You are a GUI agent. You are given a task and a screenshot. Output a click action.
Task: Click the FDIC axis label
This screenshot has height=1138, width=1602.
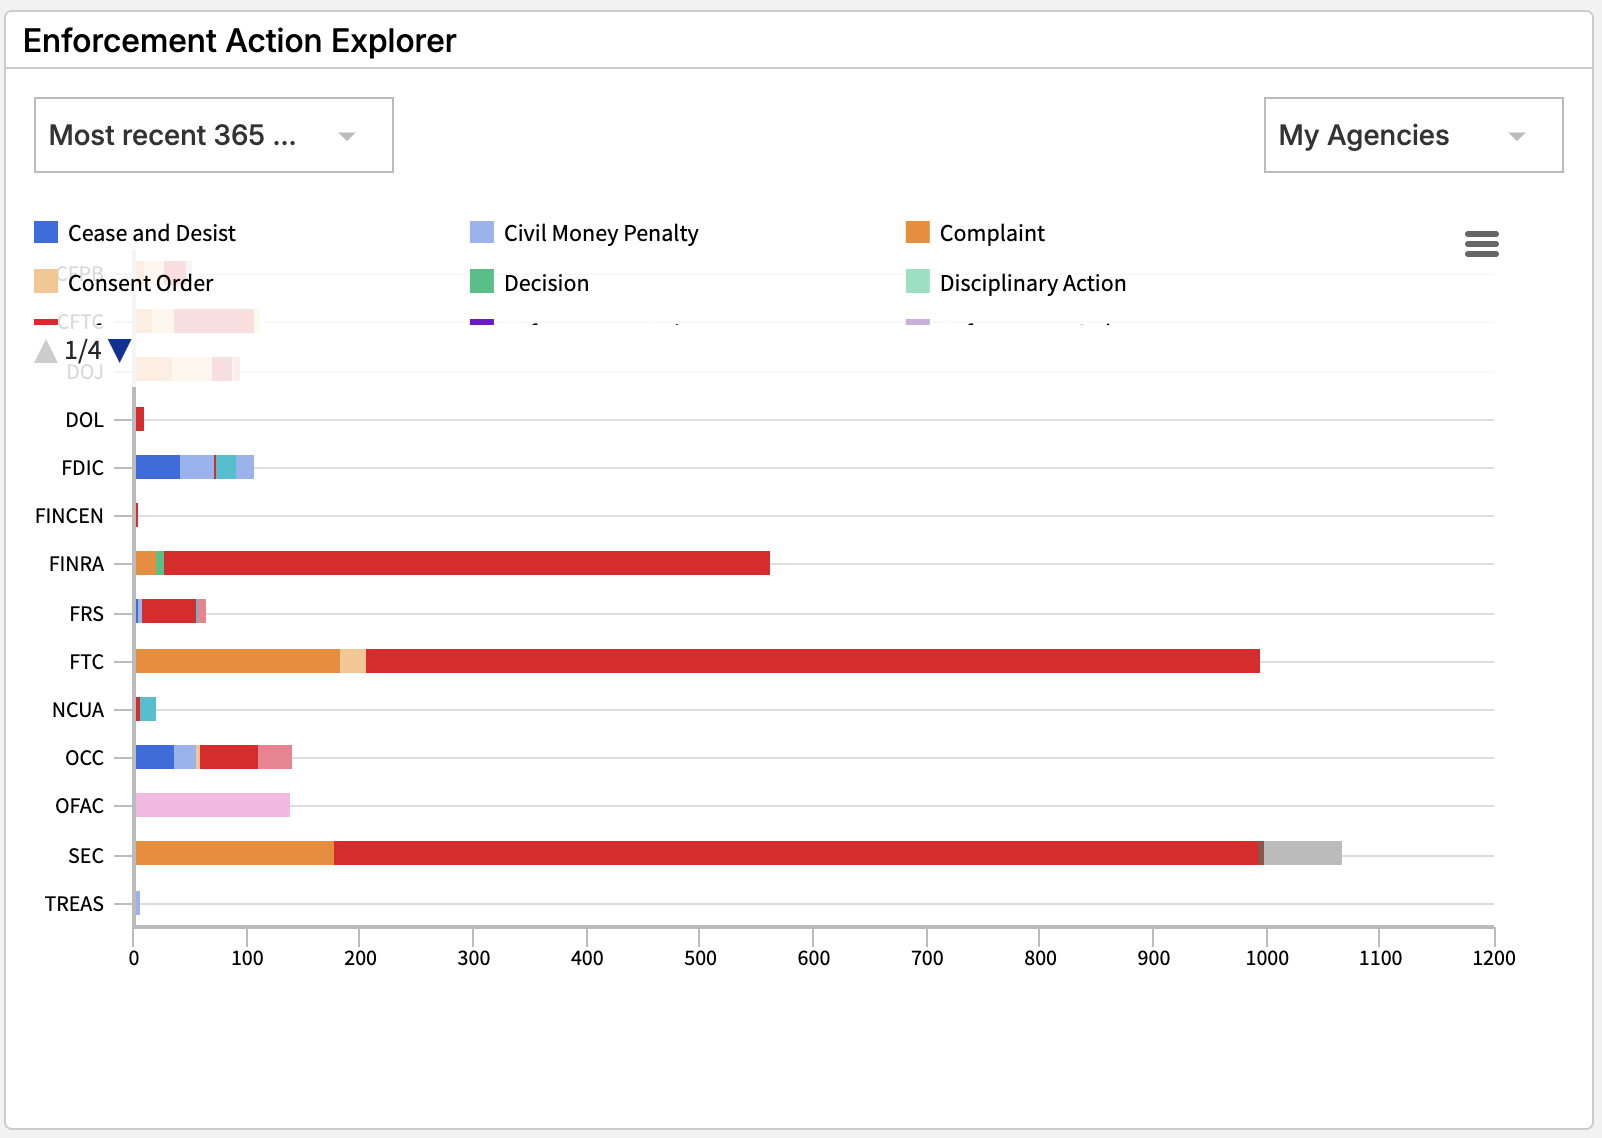point(82,468)
